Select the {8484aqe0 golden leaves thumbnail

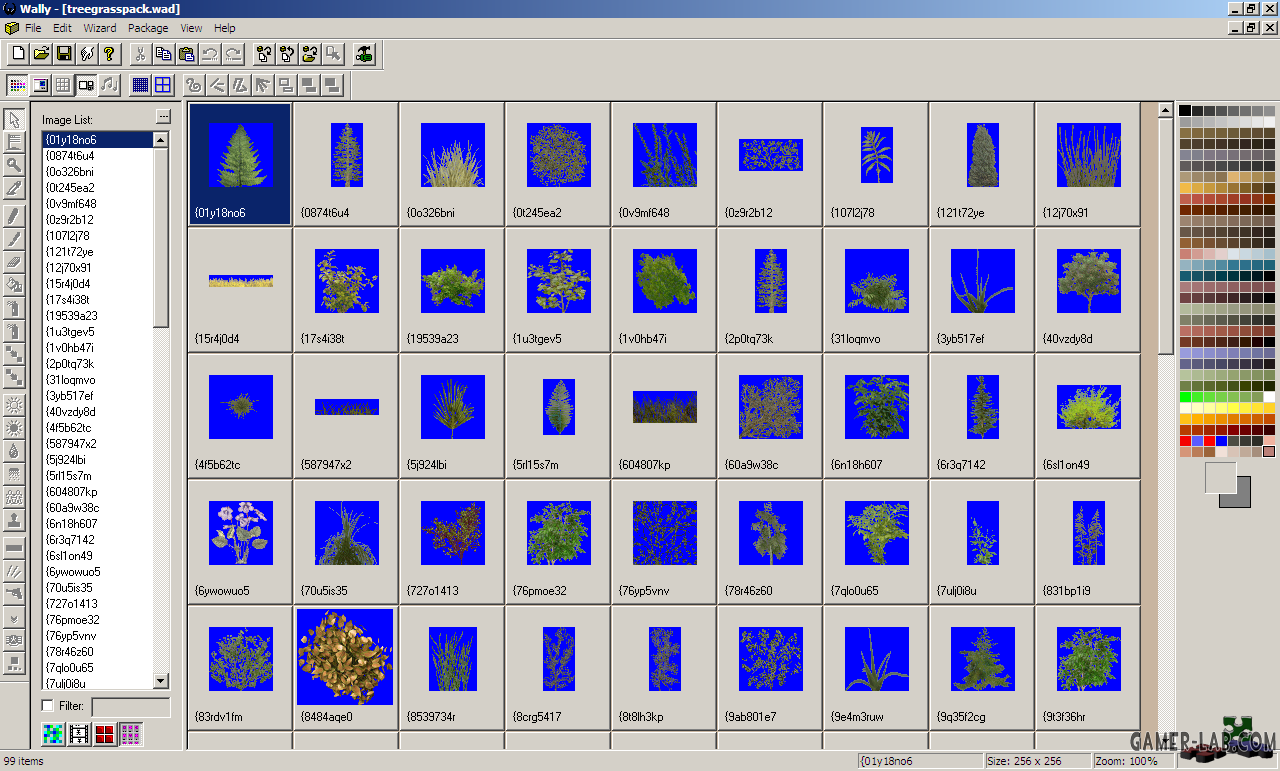[x=345, y=667]
